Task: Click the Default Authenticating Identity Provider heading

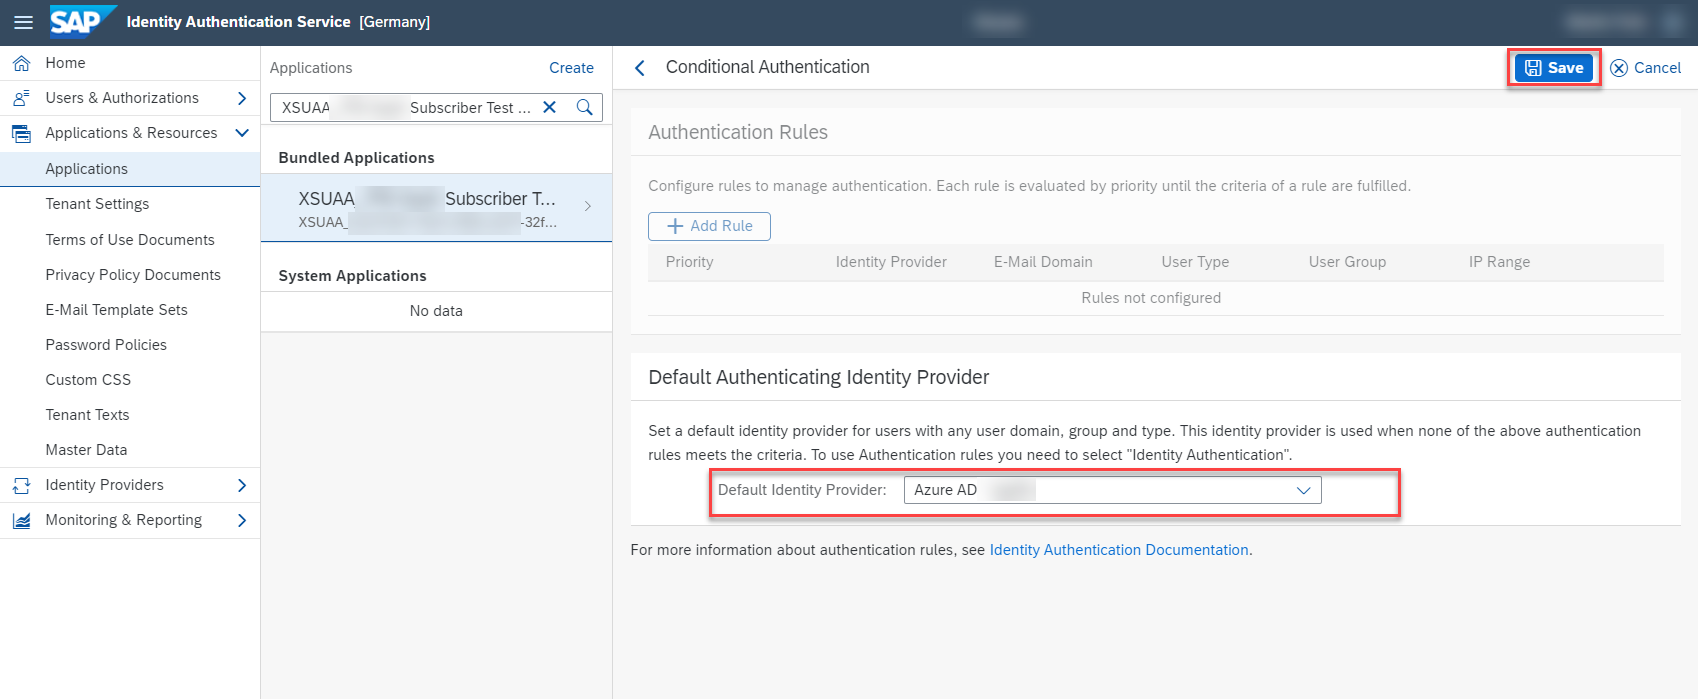Action: [818, 377]
